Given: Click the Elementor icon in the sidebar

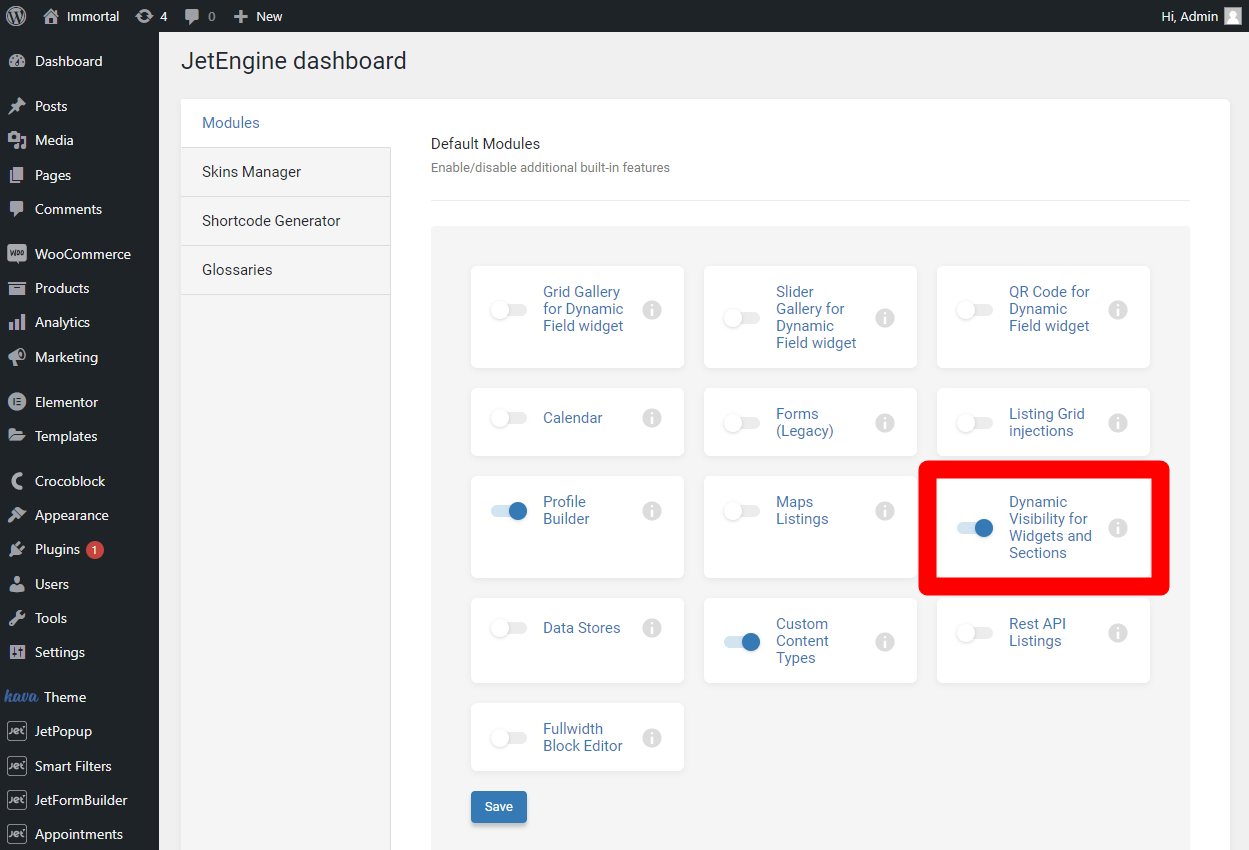Looking at the screenshot, I should [x=17, y=402].
